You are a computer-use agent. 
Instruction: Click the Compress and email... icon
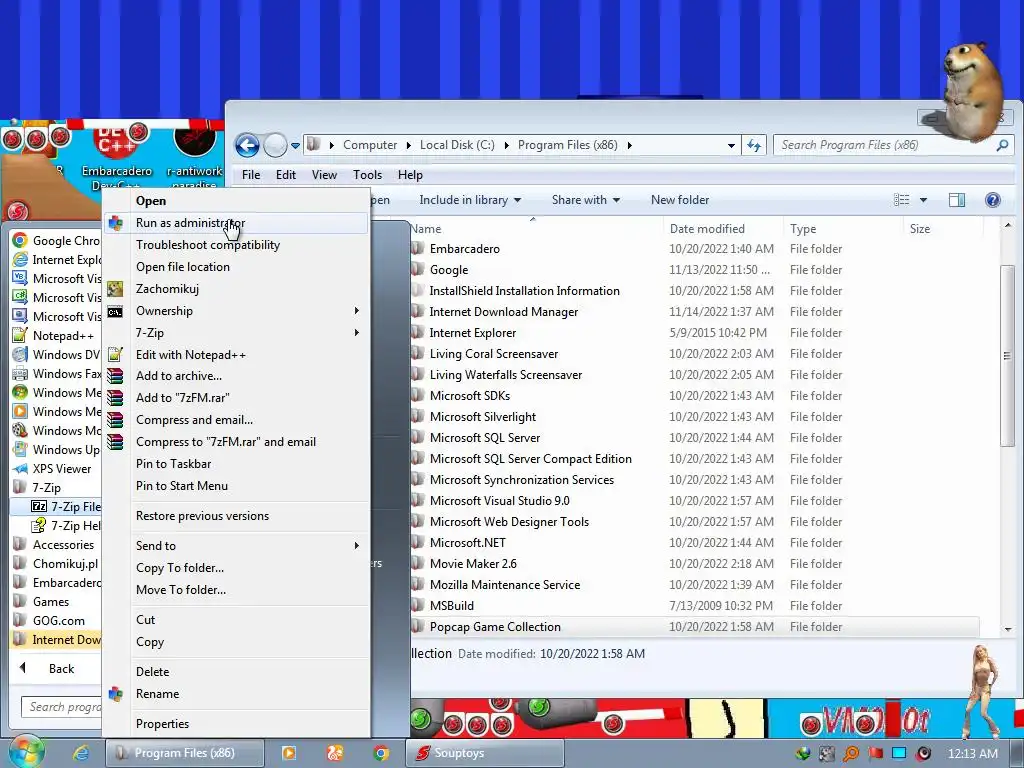tap(115, 420)
